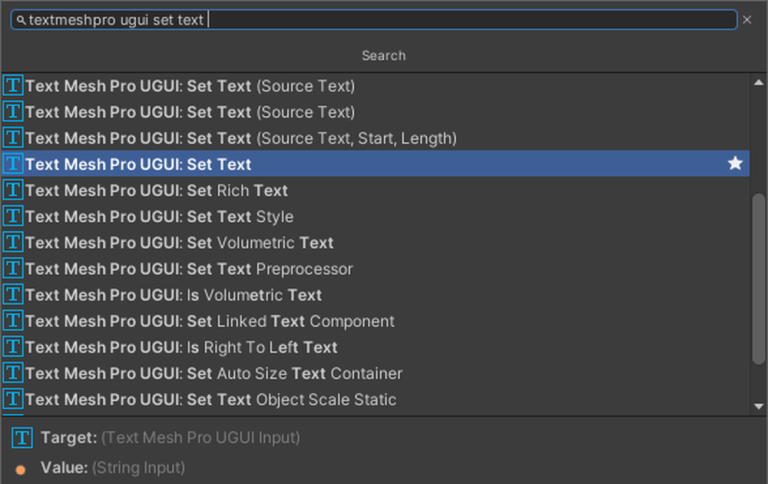Click the icon next to Set Text Preprocessor
Screen dimensions: 768x484
pyautogui.click(x=13, y=268)
